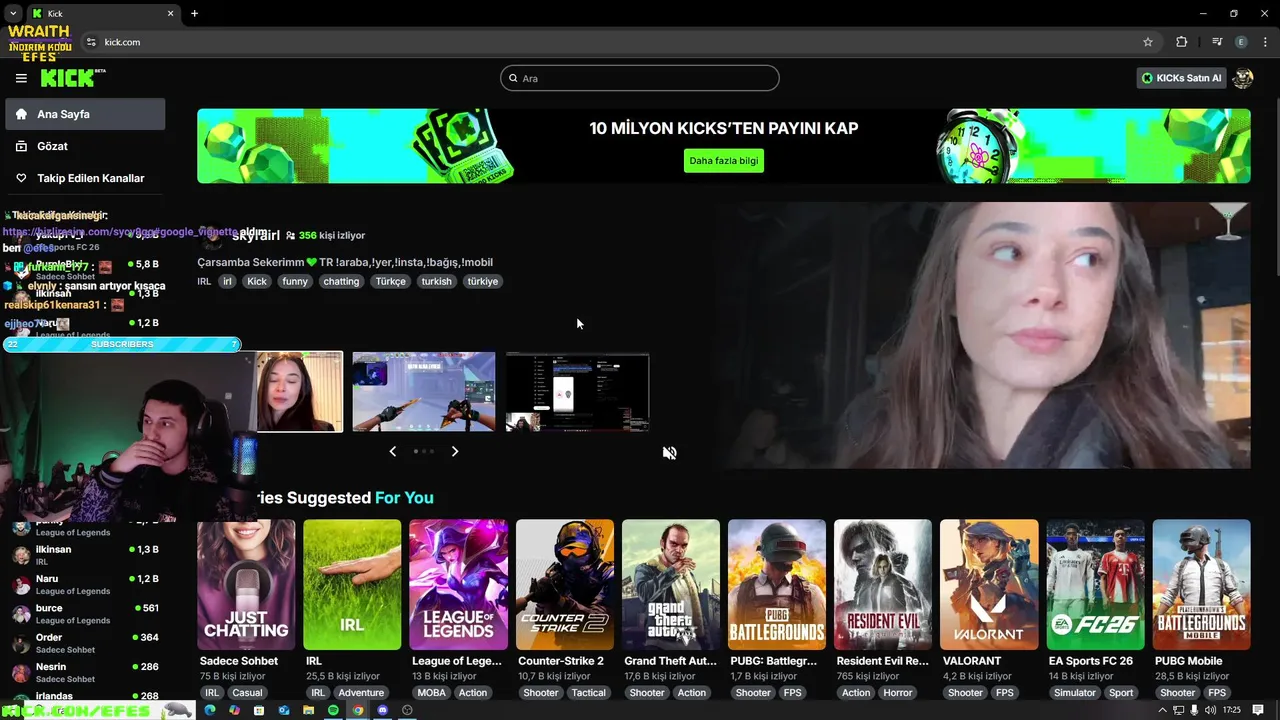
Task: Open File Explorer from the taskbar
Action: tap(308, 710)
